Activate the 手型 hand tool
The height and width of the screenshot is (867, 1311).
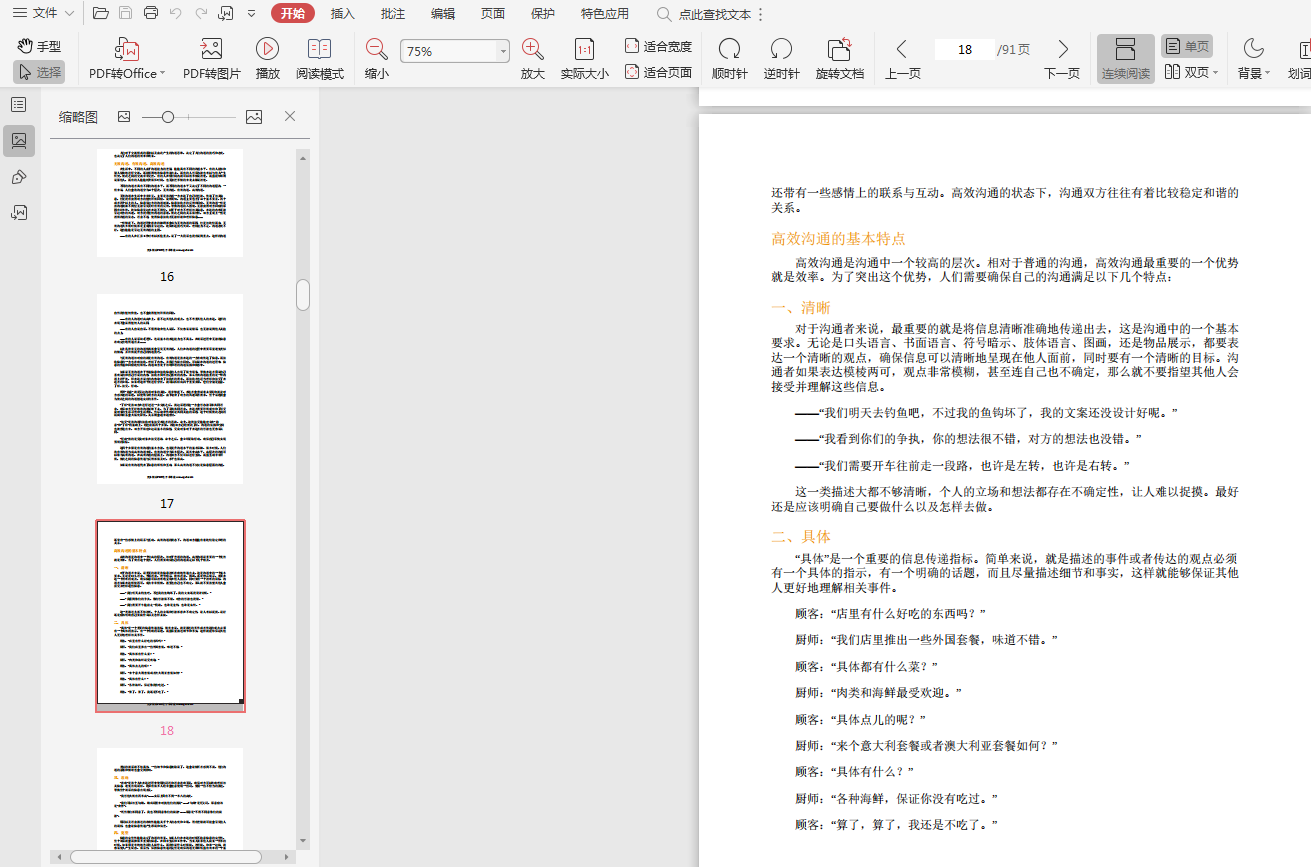click(x=39, y=46)
